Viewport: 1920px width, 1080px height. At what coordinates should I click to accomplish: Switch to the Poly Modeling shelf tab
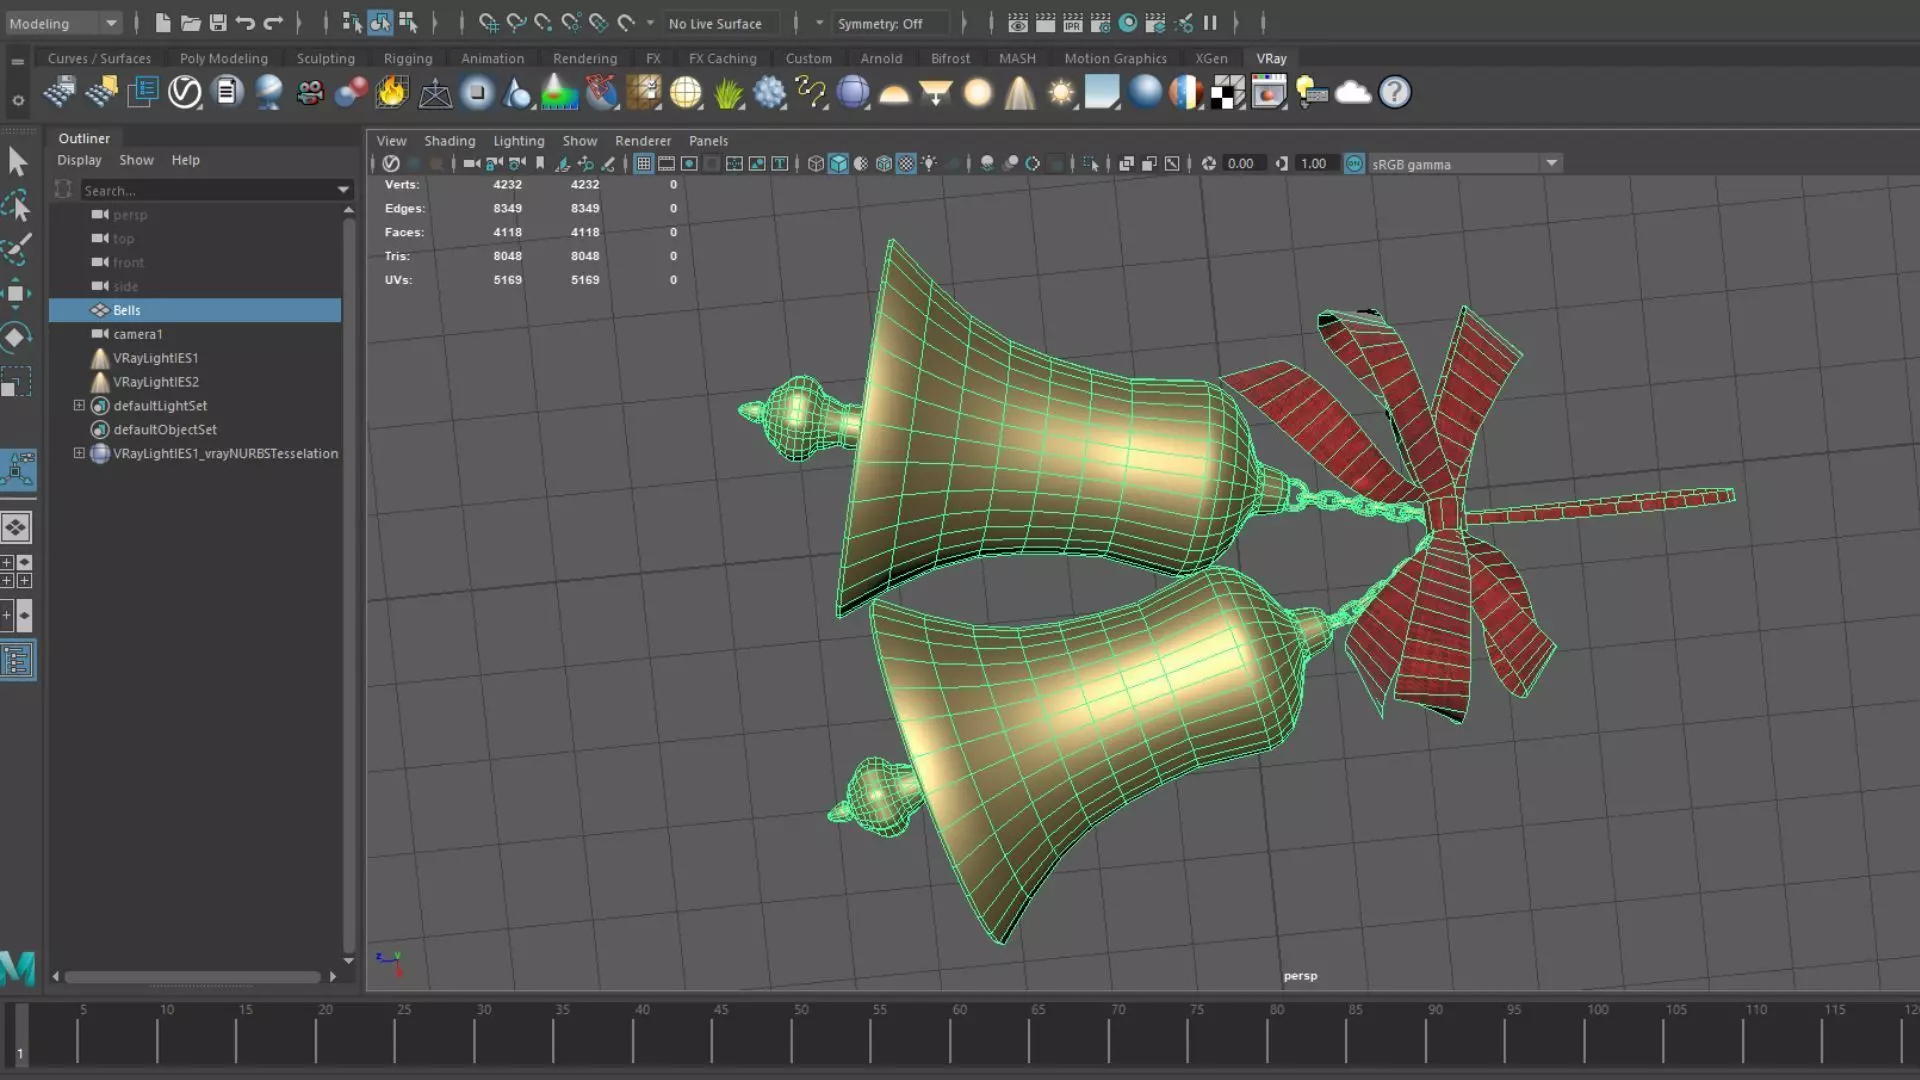click(x=223, y=59)
